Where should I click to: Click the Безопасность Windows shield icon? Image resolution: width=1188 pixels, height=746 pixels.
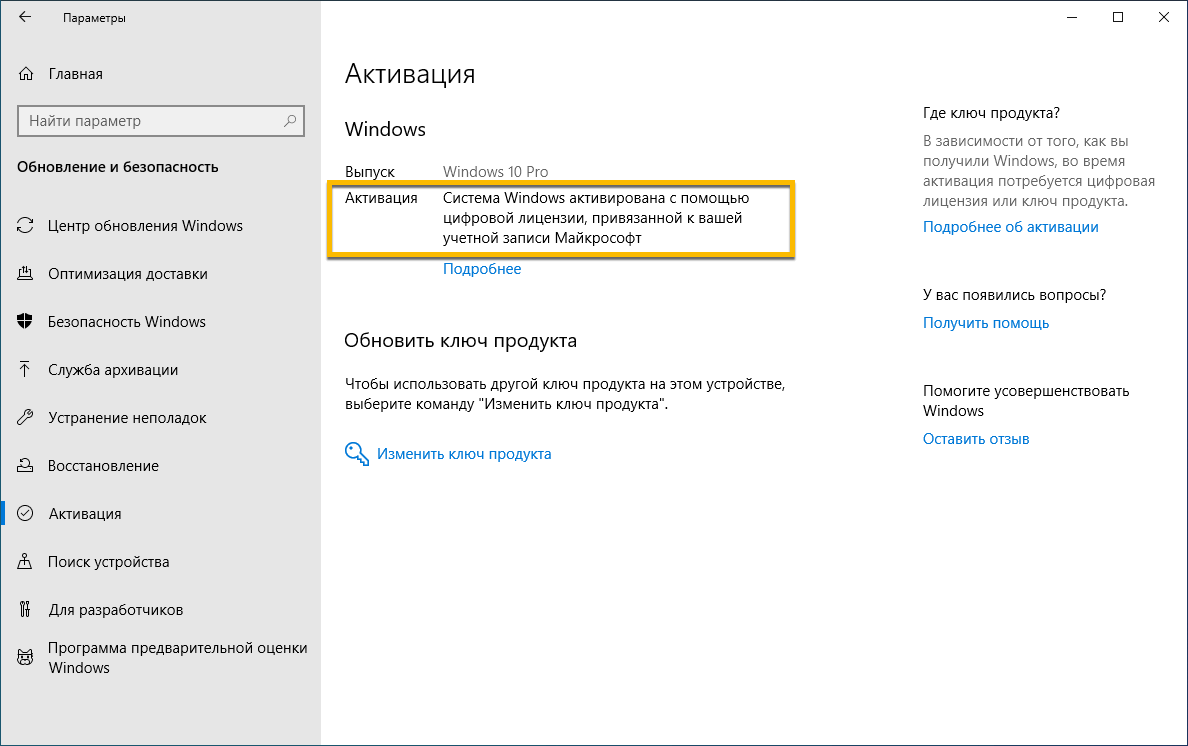26,322
